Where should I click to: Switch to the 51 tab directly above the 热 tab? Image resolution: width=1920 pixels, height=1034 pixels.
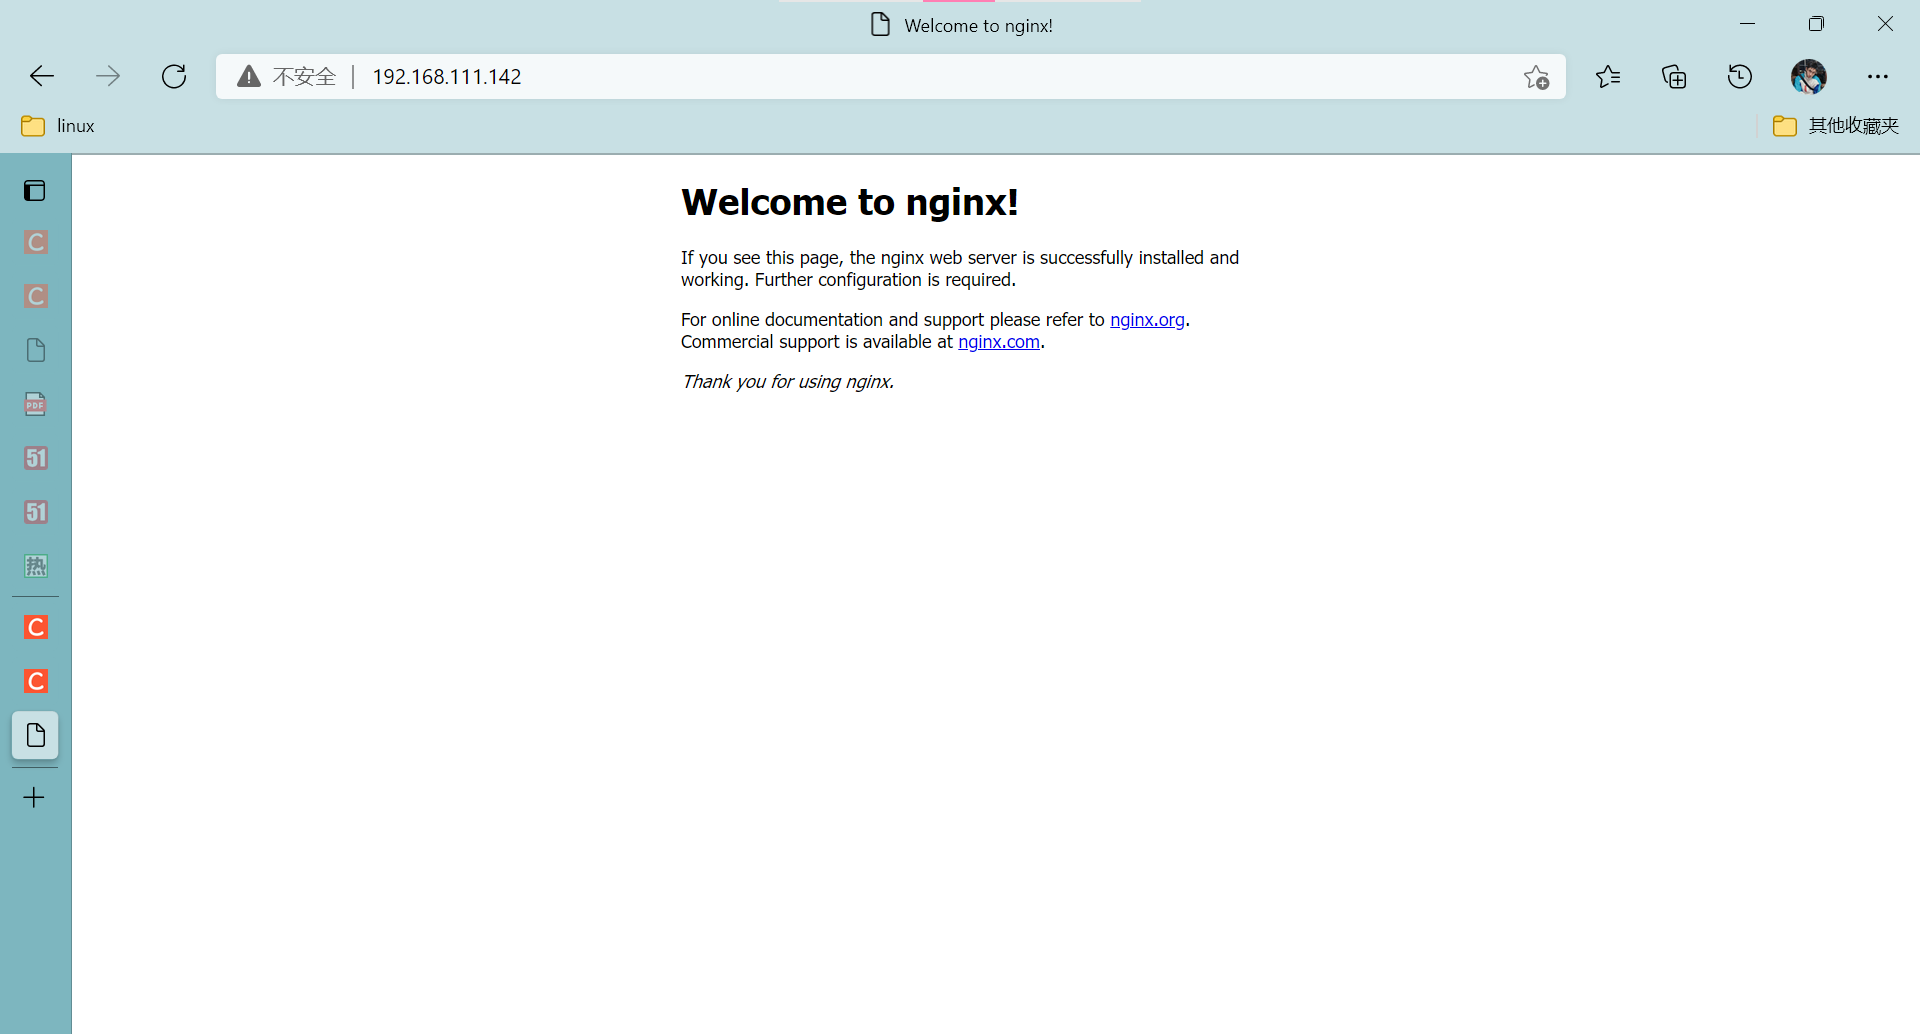(x=35, y=512)
